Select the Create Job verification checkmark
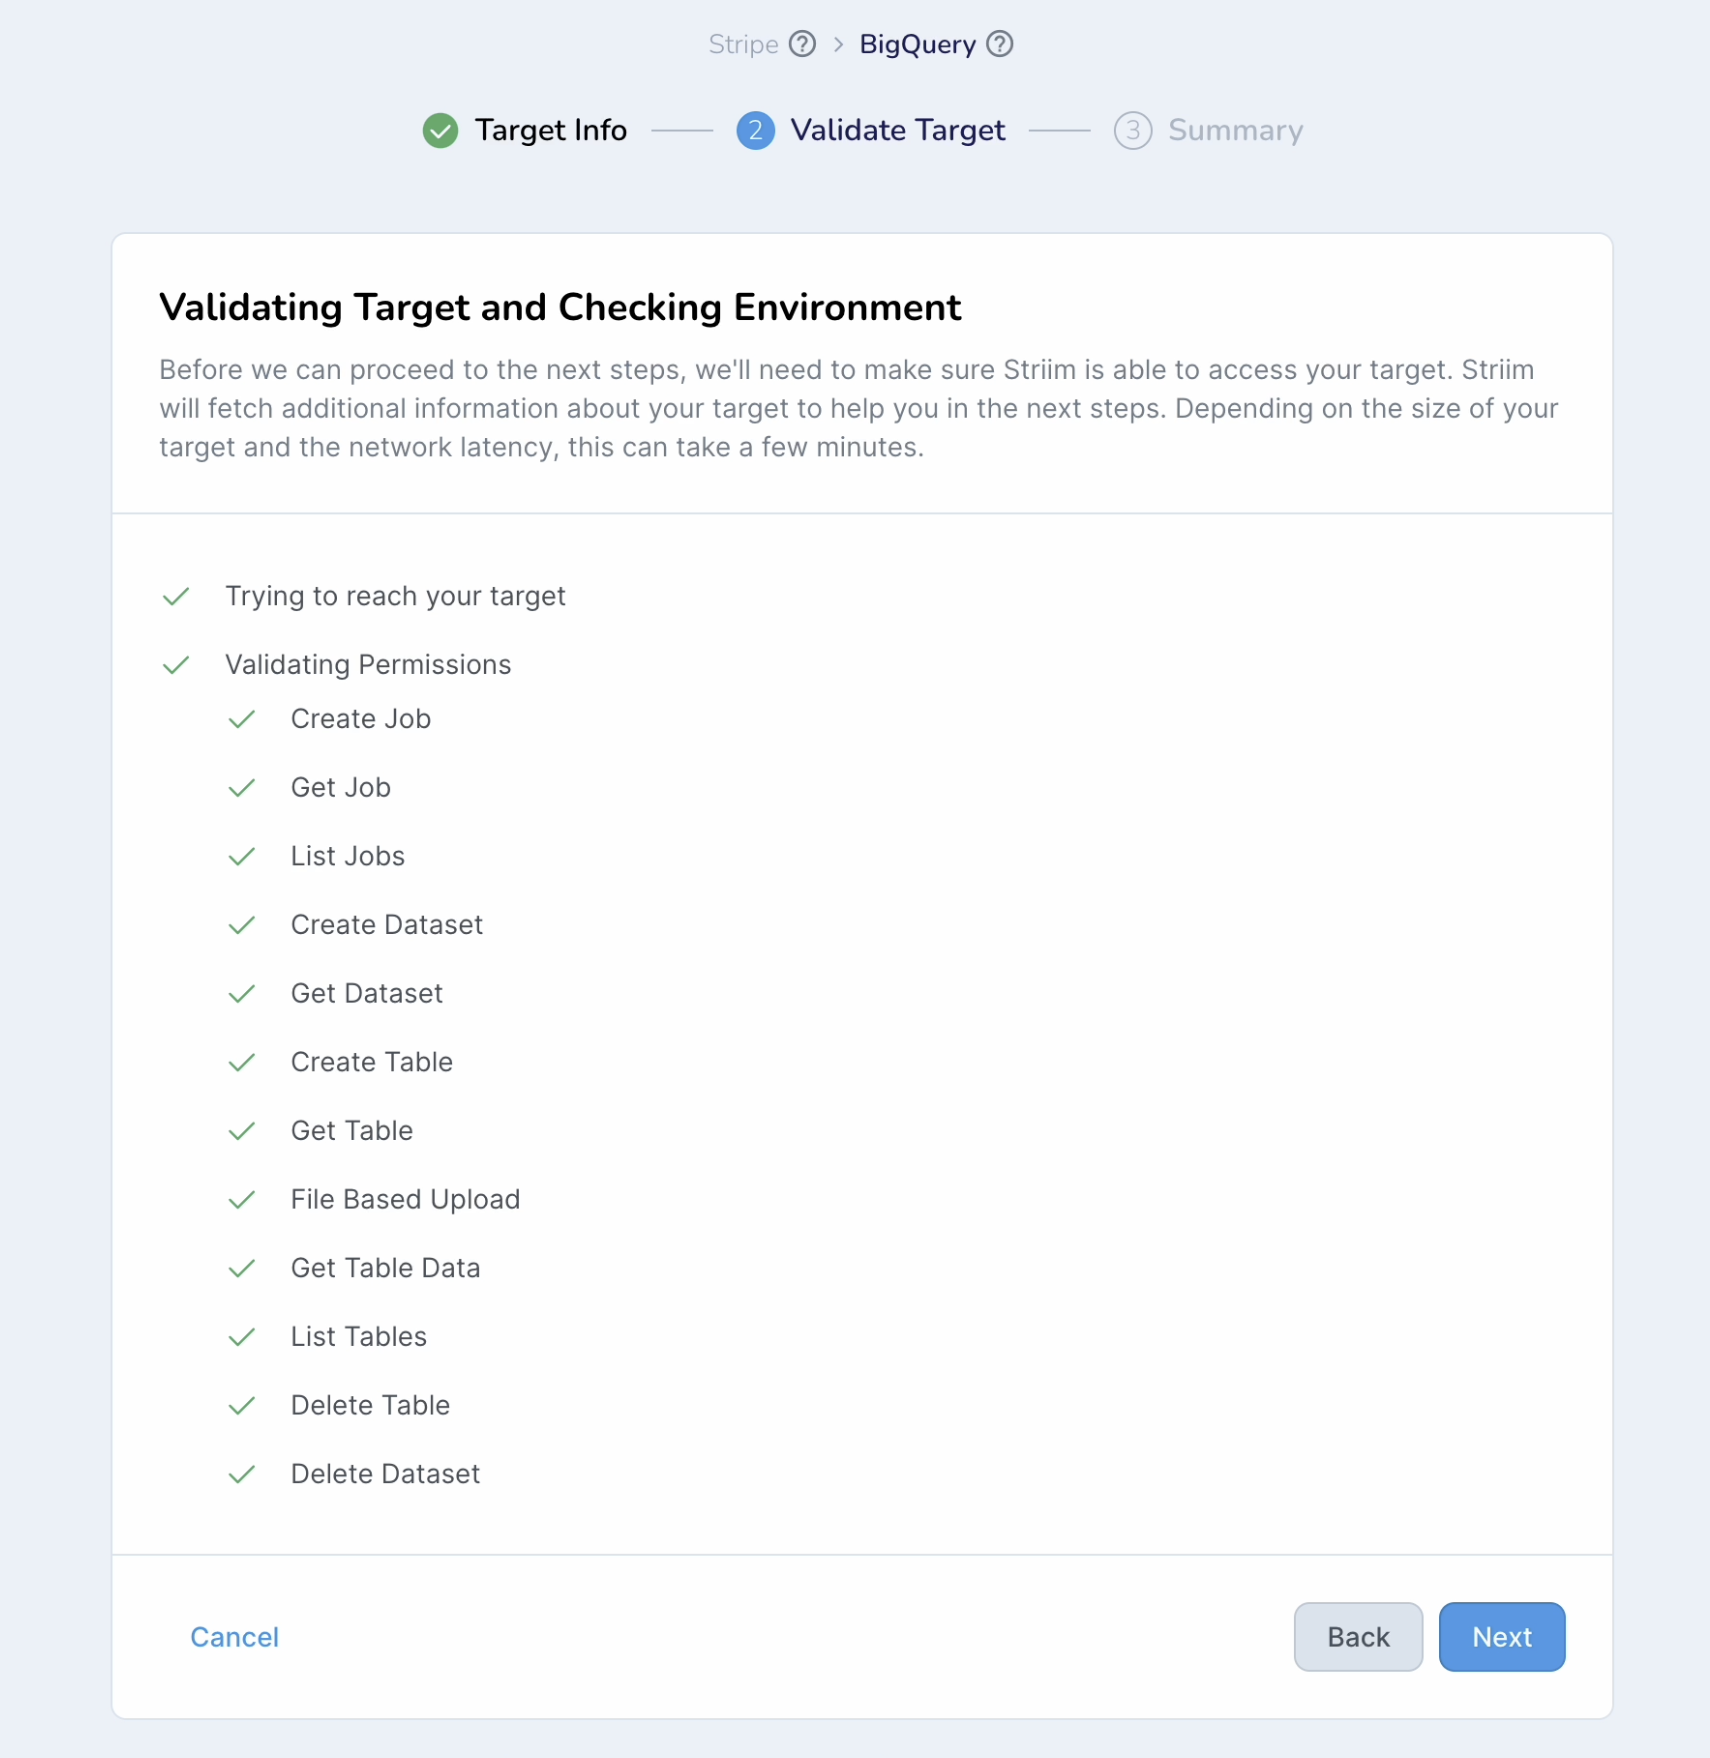 tap(242, 719)
